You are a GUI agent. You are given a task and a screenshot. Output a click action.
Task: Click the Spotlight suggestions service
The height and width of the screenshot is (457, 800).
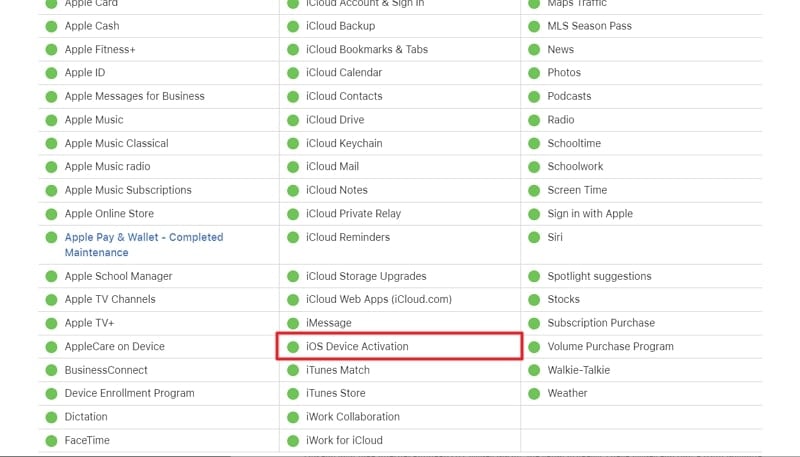[599, 276]
